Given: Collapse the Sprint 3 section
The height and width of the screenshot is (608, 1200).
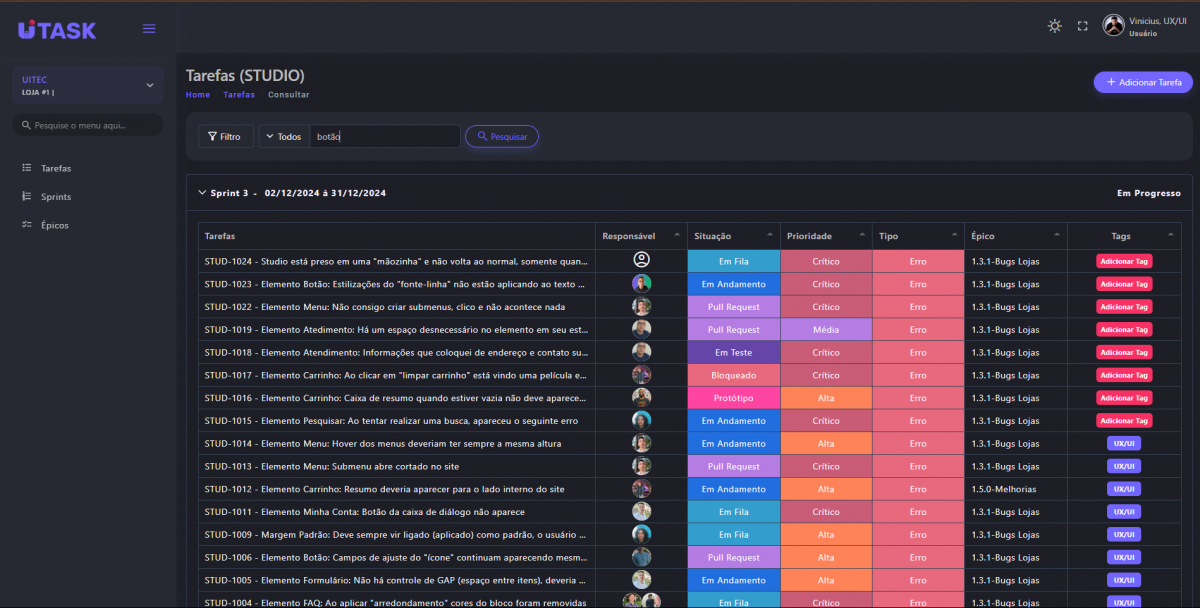Looking at the screenshot, I should pyautogui.click(x=202, y=193).
